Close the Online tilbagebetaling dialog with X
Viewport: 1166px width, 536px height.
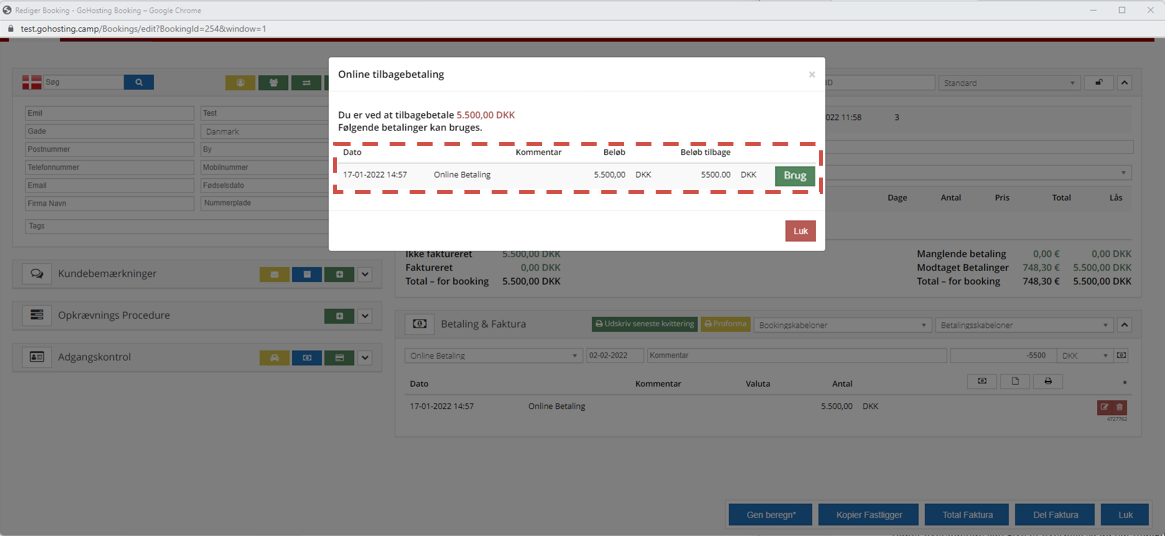pos(811,75)
